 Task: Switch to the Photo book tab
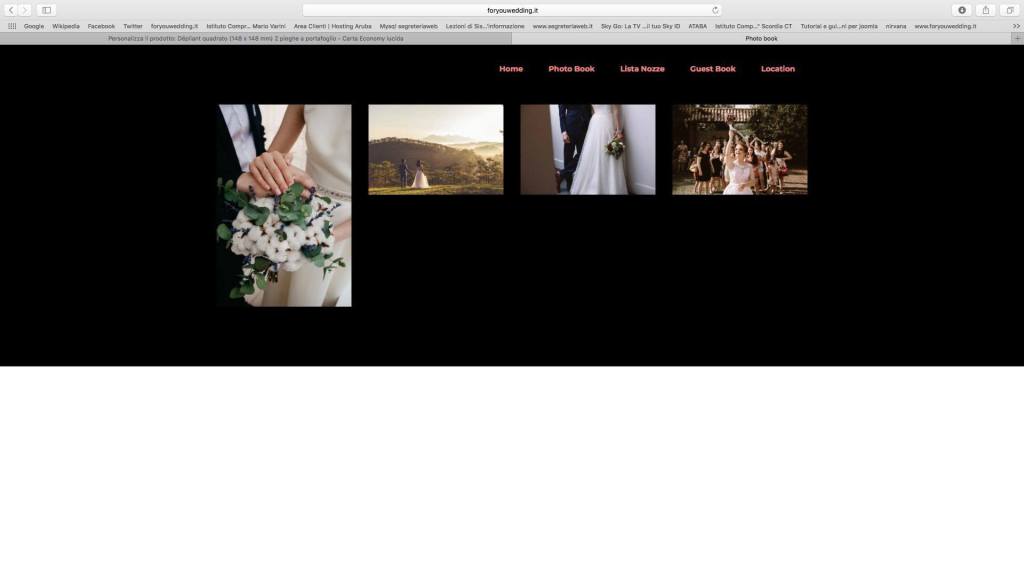pyautogui.click(x=763, y=38)
